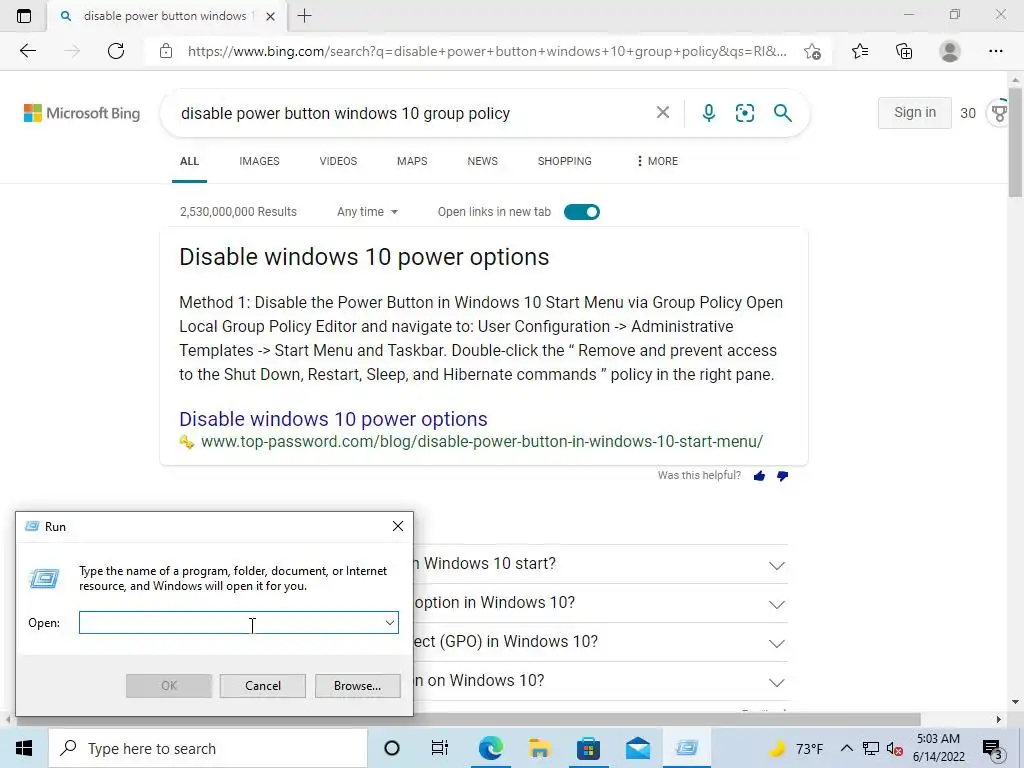Open the top-password.com URL link
This screenshot has width=1024, height=768.
(482, 441)
